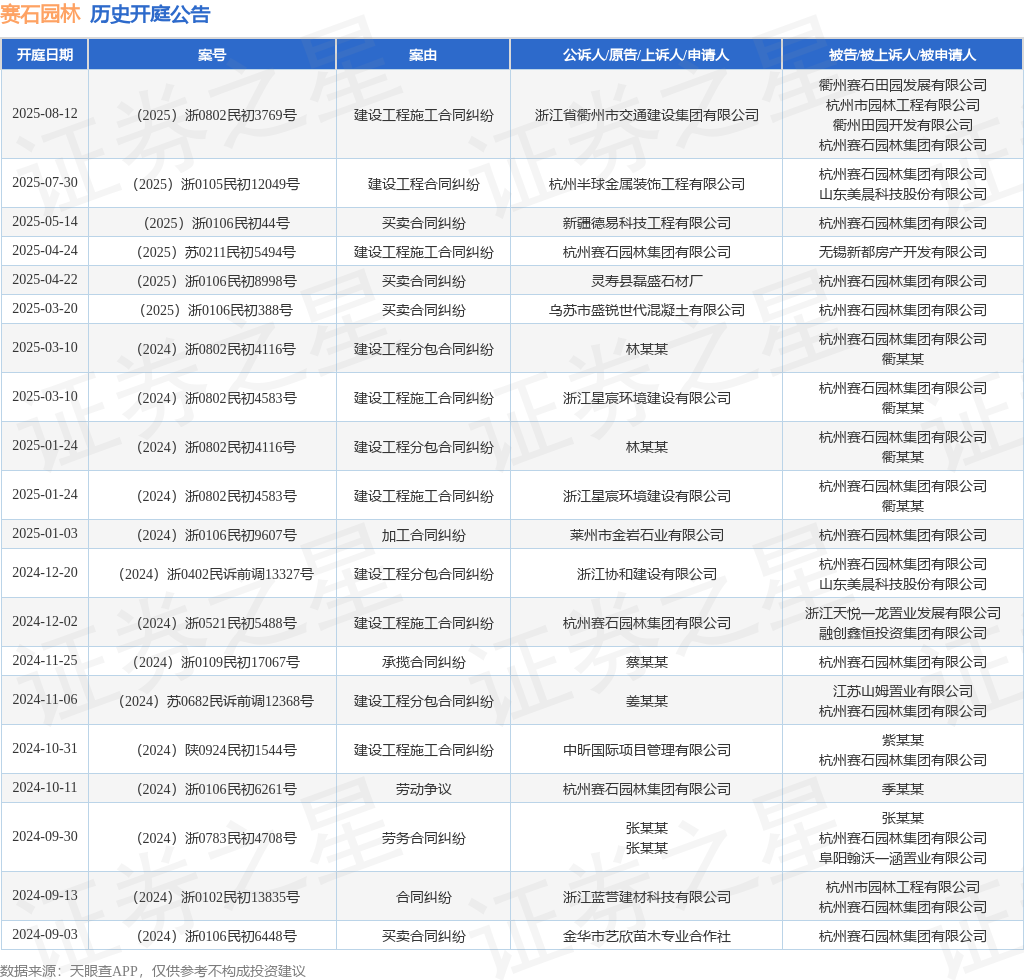Click defendant '衢州赛石田园发展有限公司'
Screen dimensions: 1024x980
[903, 86]
